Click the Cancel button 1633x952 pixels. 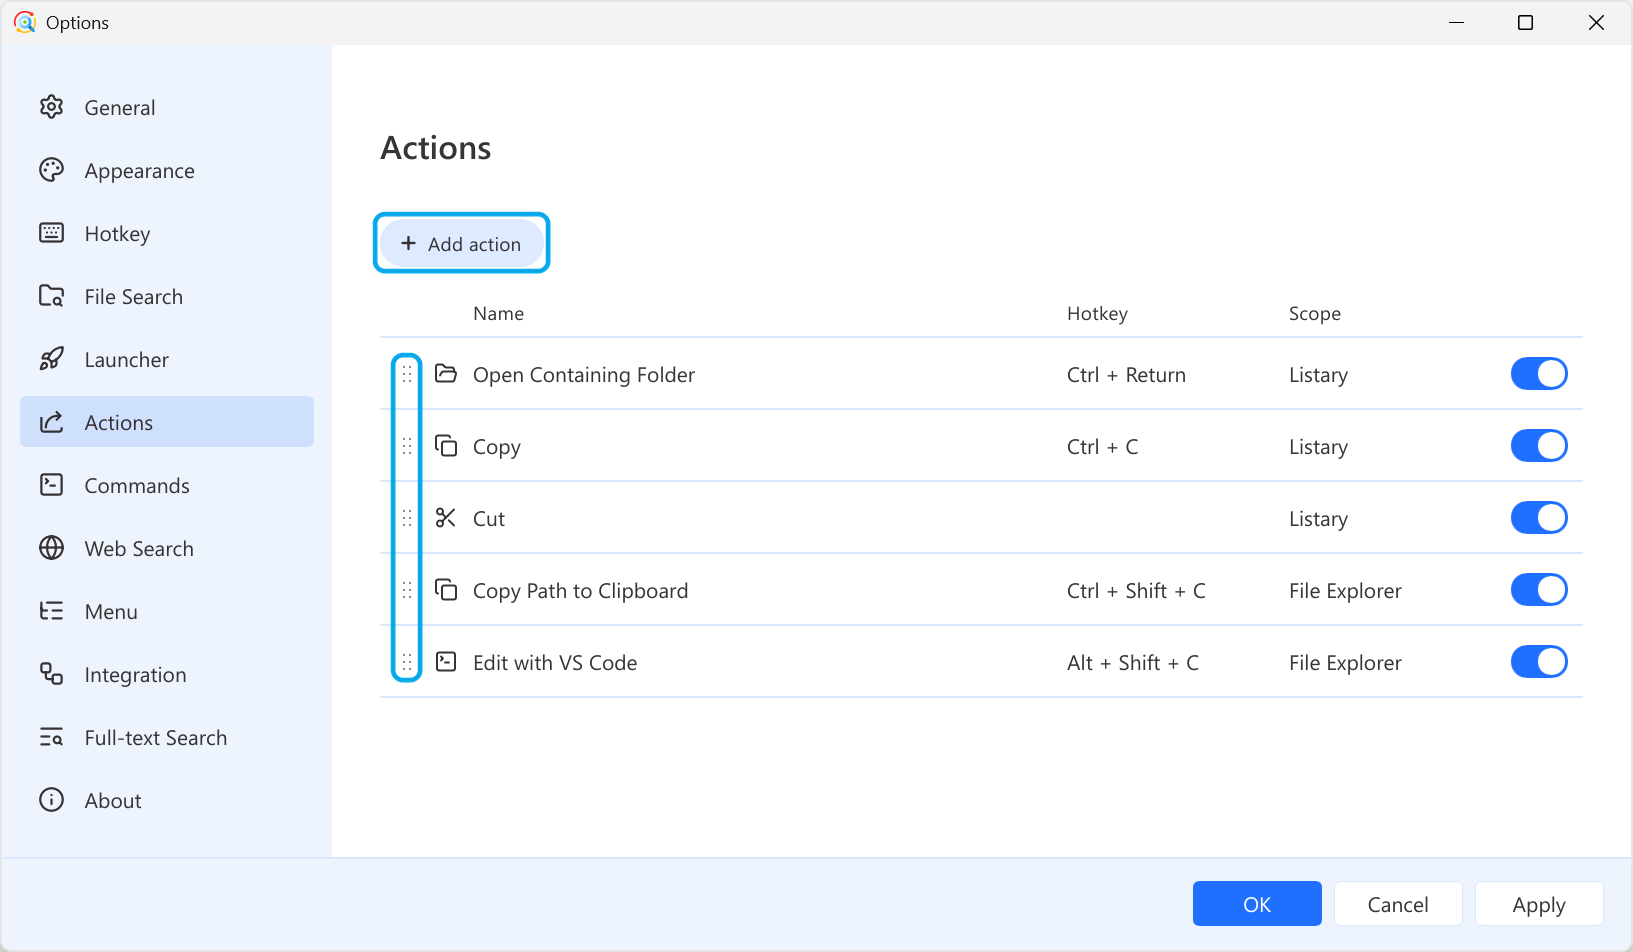[1398, 904]
